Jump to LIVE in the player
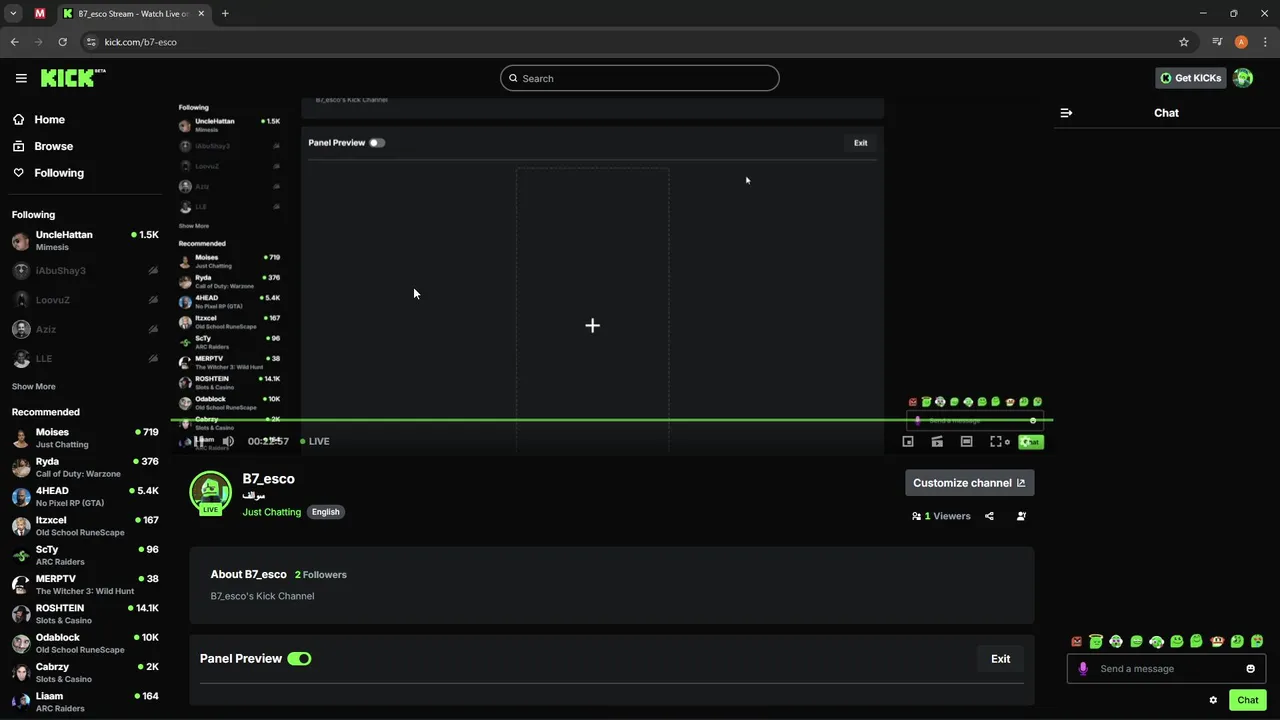Screen dimensions: 1280x720 pyautogui.click(x=315, y=441)
